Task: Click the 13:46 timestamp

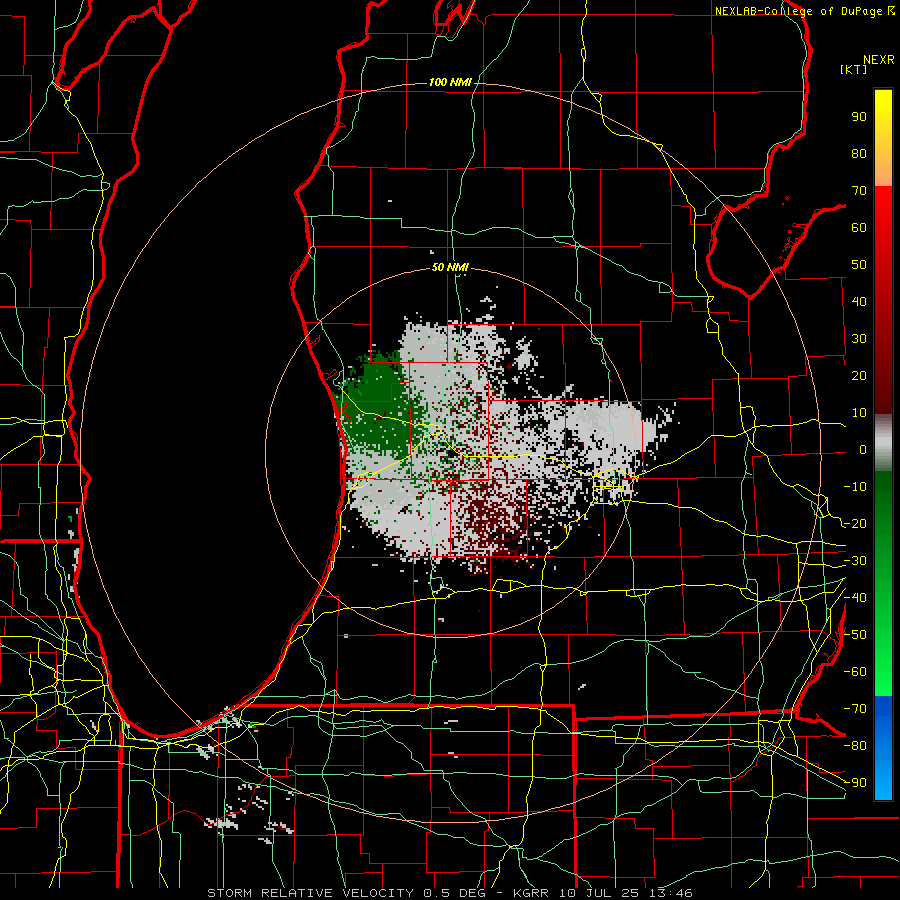Action: [x=670, y=893]
